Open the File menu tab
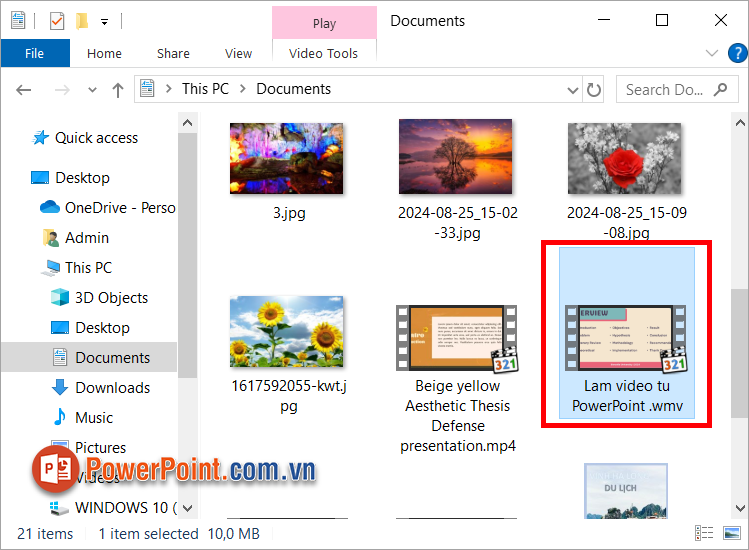 click(x=35, y=53)
